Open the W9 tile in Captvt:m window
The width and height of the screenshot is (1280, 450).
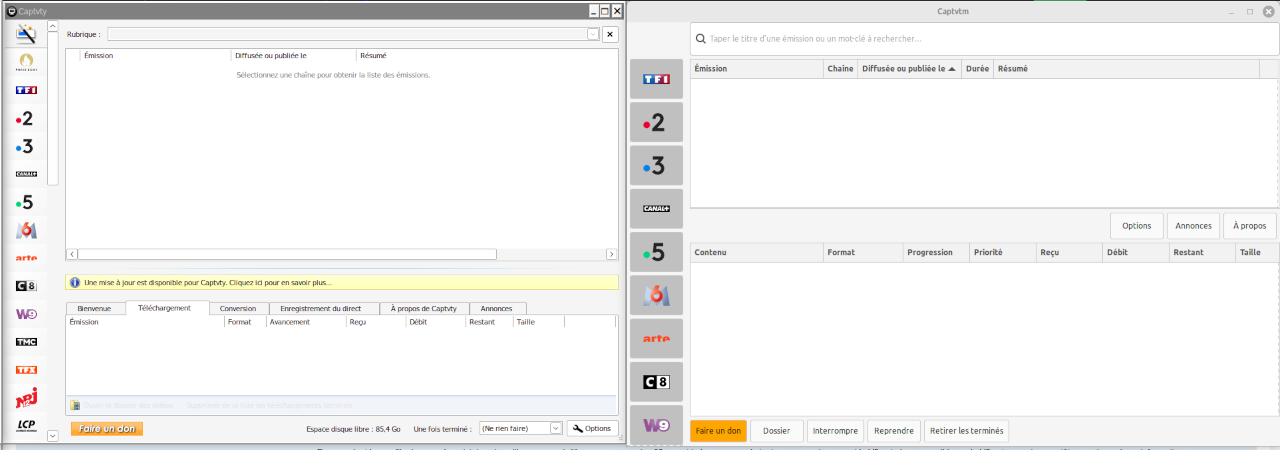pos(656,425)
